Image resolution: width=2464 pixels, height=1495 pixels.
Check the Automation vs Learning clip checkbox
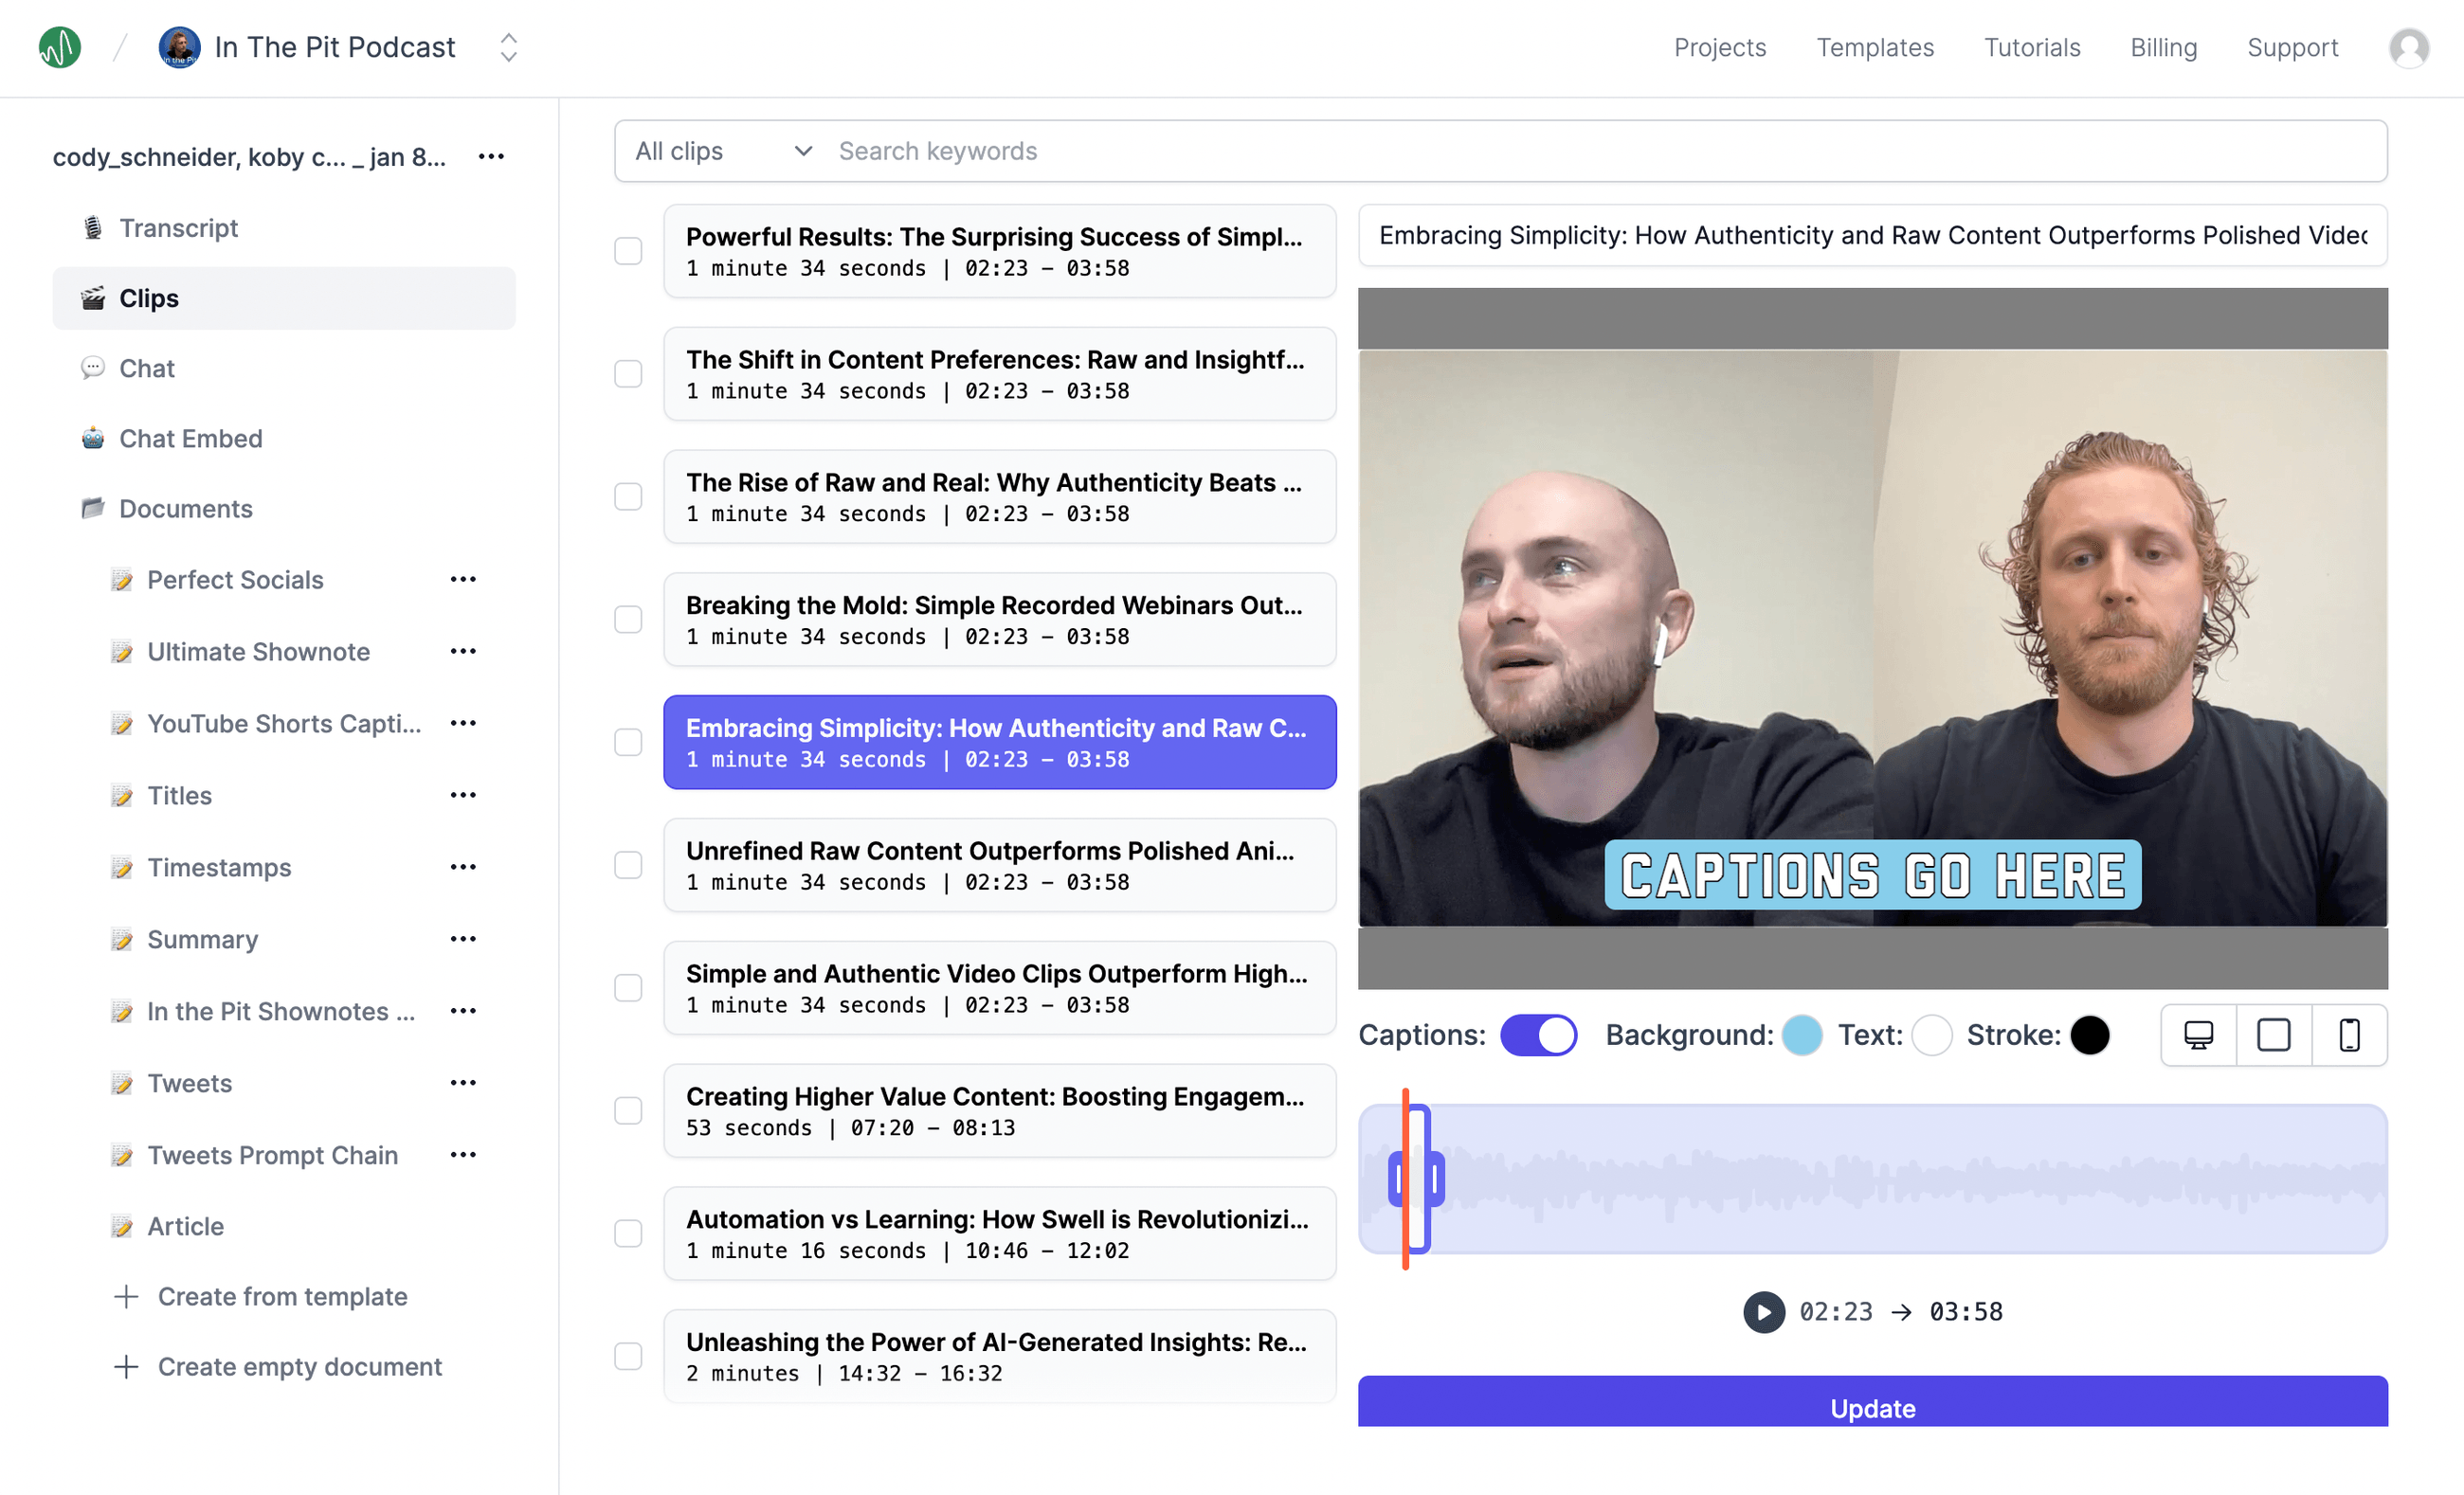[628, 1233]
